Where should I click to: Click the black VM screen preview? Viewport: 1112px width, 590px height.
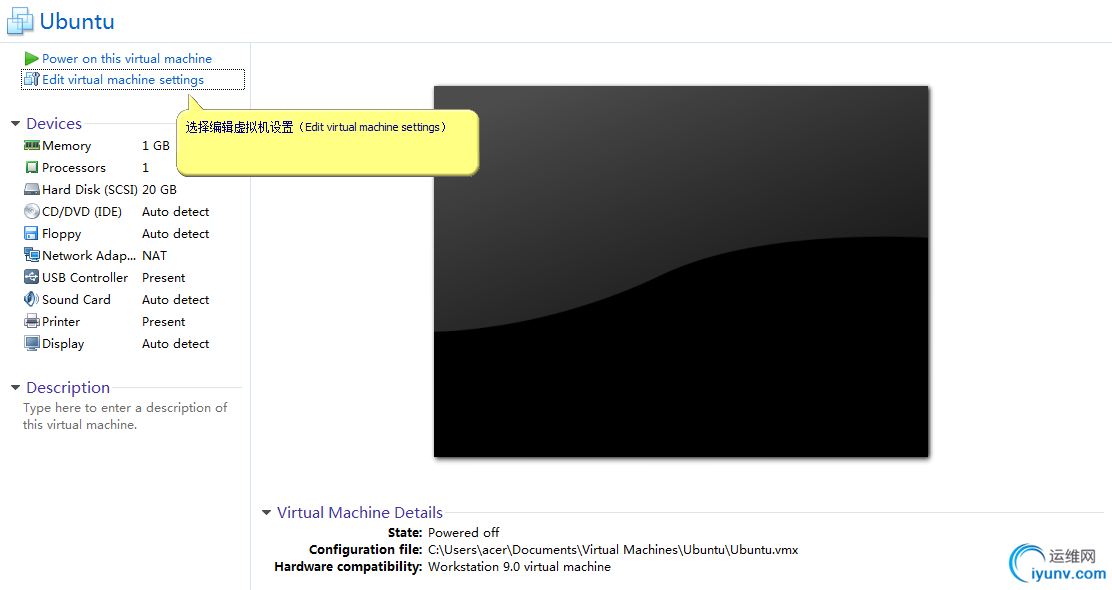(681, 272)
